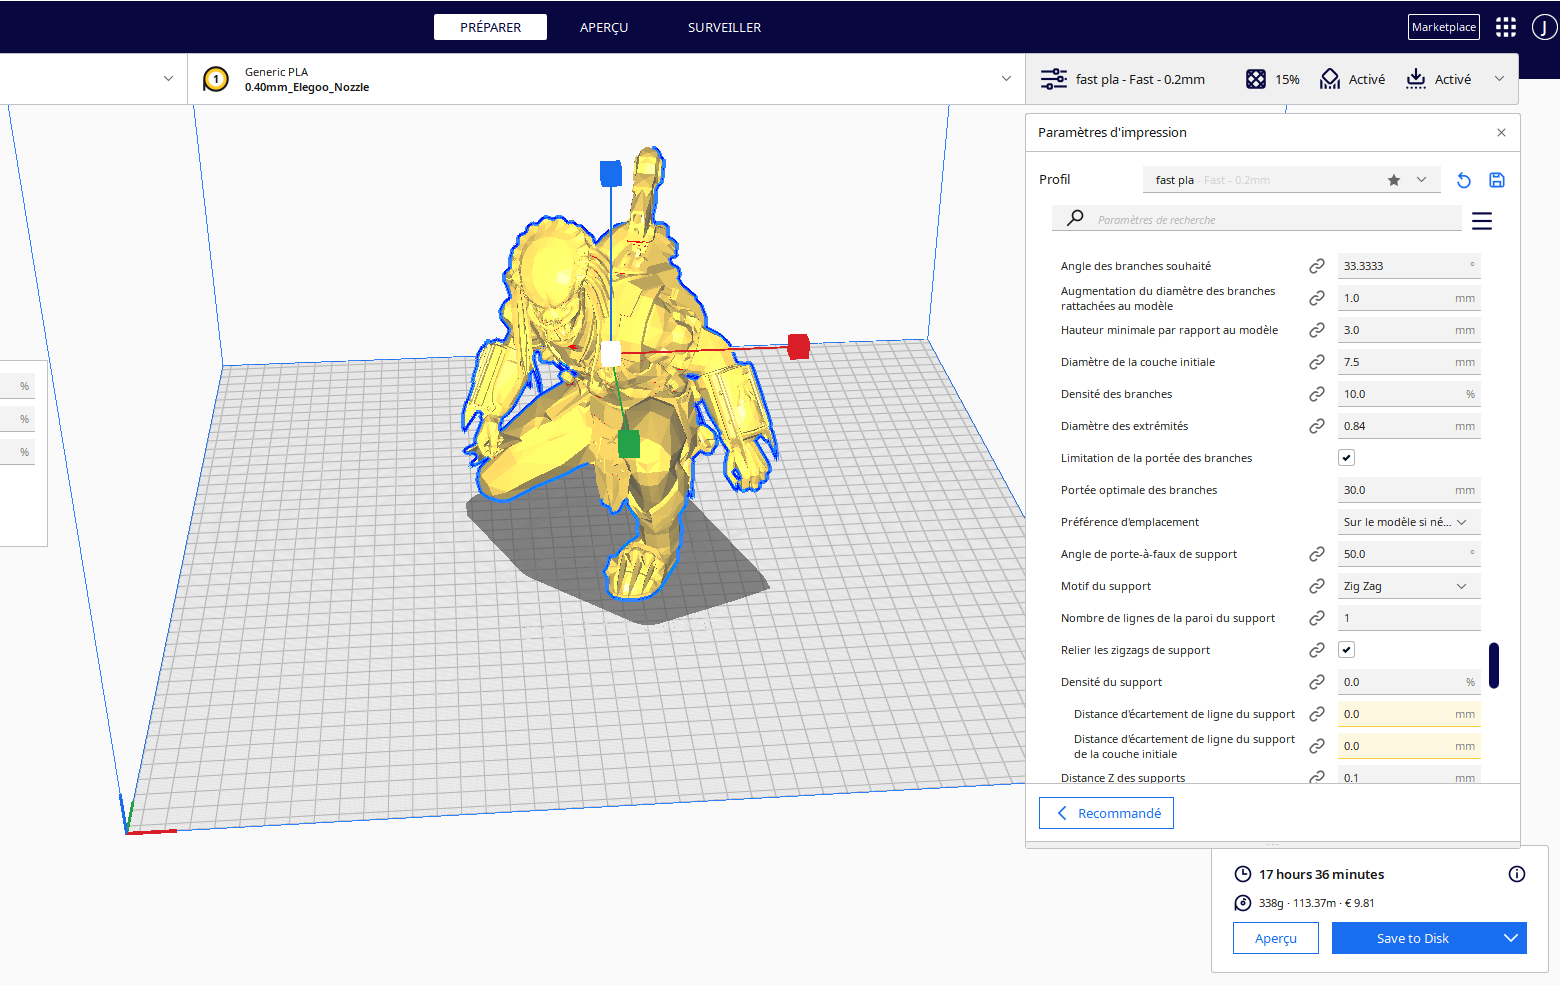Go to the SURVEILLER tab
Screen dimensions: 1560x985
724,27
